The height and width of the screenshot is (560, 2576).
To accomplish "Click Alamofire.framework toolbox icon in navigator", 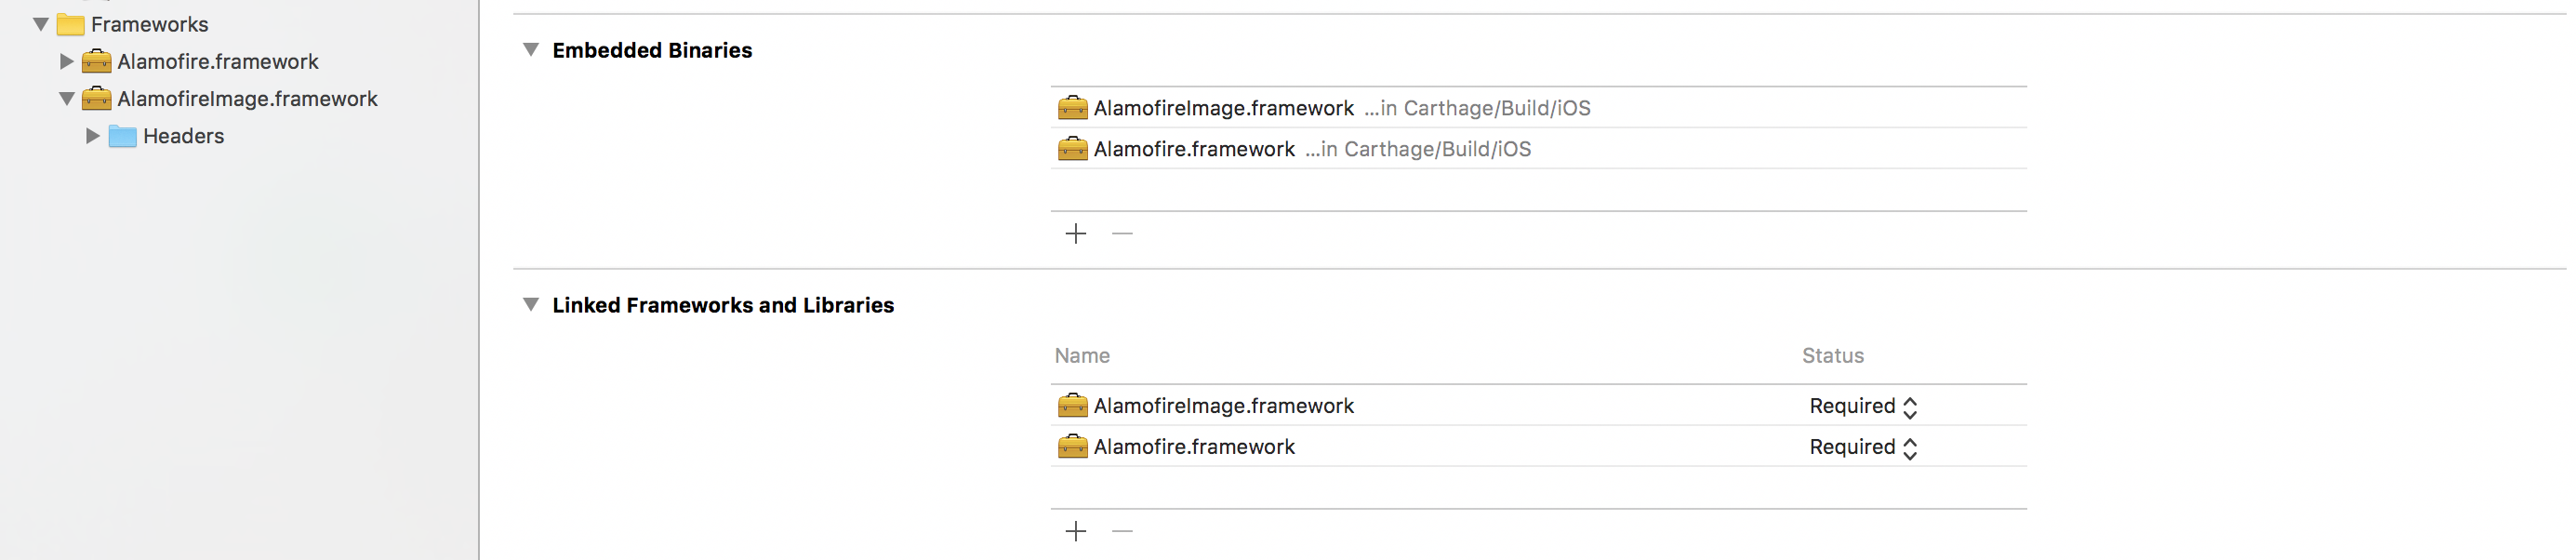I will point(96,61).
